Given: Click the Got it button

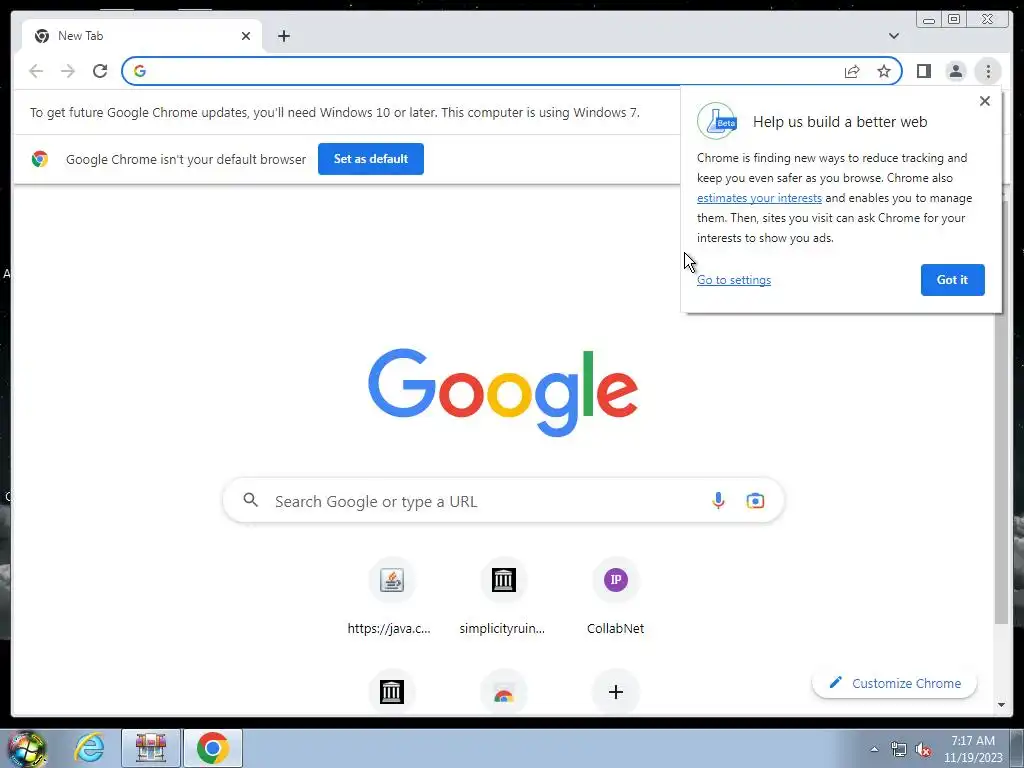Looking at the screenshot, I should pos(952,280).
